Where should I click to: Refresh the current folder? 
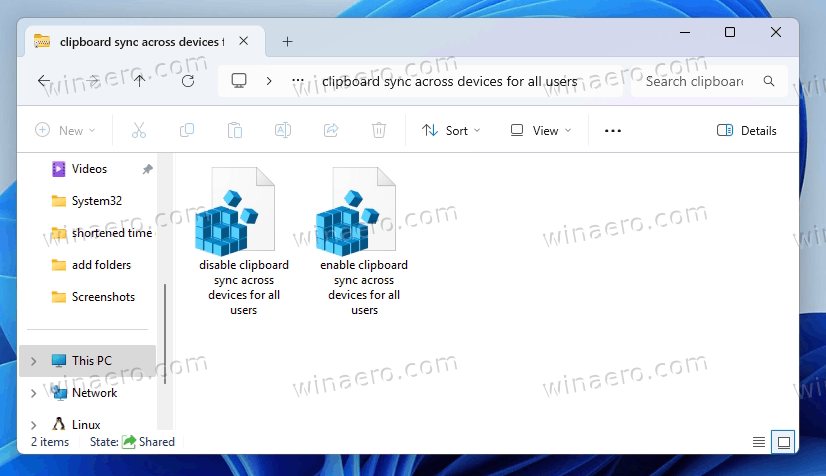(188, 81)
